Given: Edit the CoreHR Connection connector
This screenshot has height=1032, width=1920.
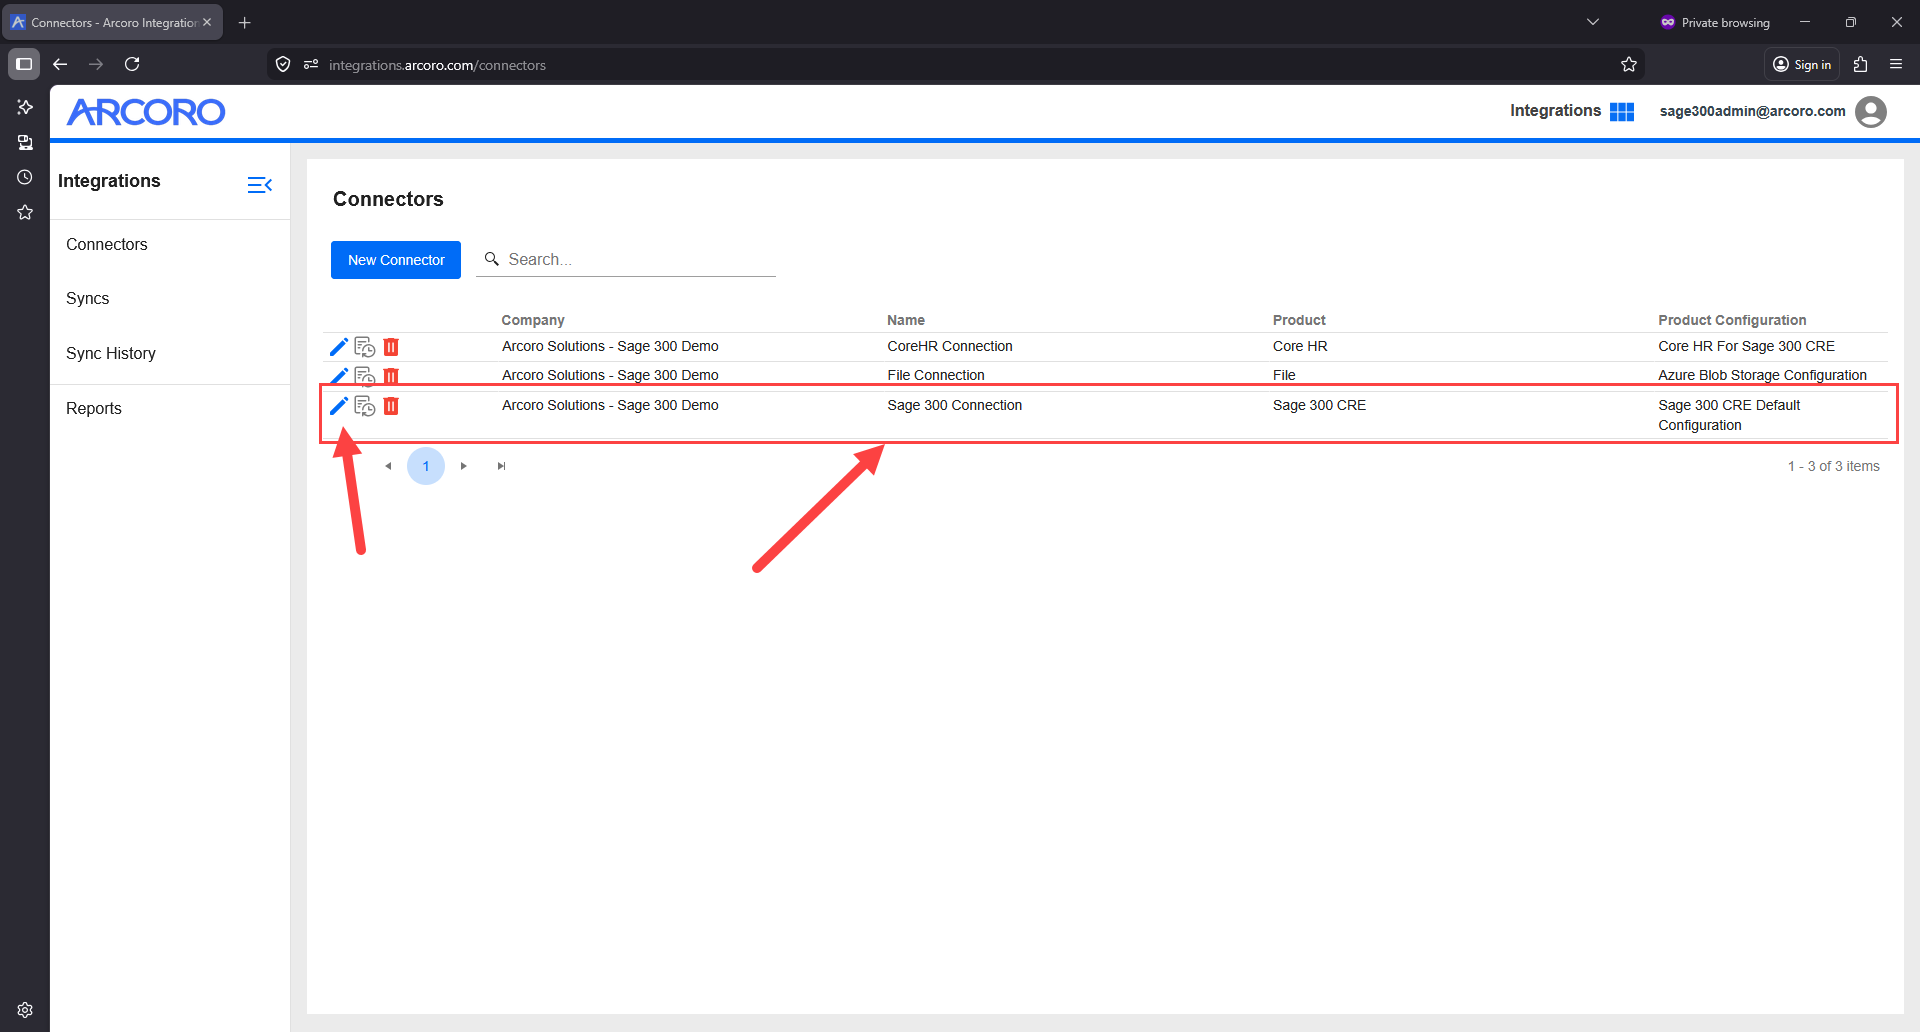Looking at the screenshot, I should coord(339,347).
